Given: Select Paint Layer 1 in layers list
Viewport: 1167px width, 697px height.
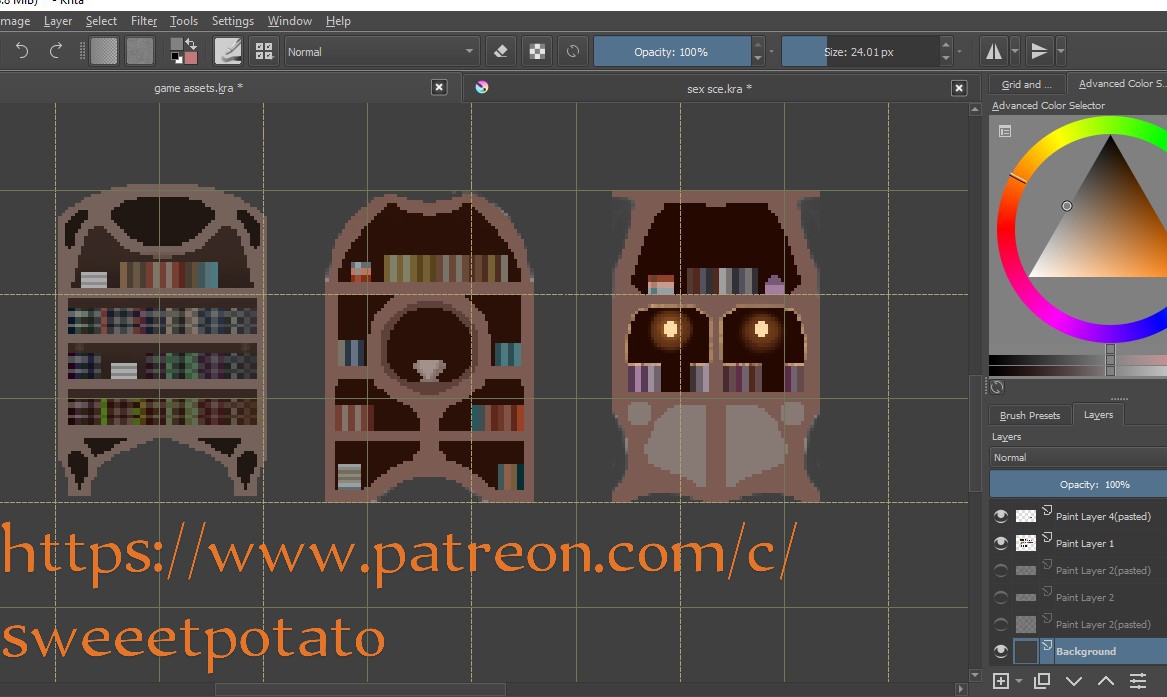Looking at the screenshot, I should click(x=1085, y=544).
